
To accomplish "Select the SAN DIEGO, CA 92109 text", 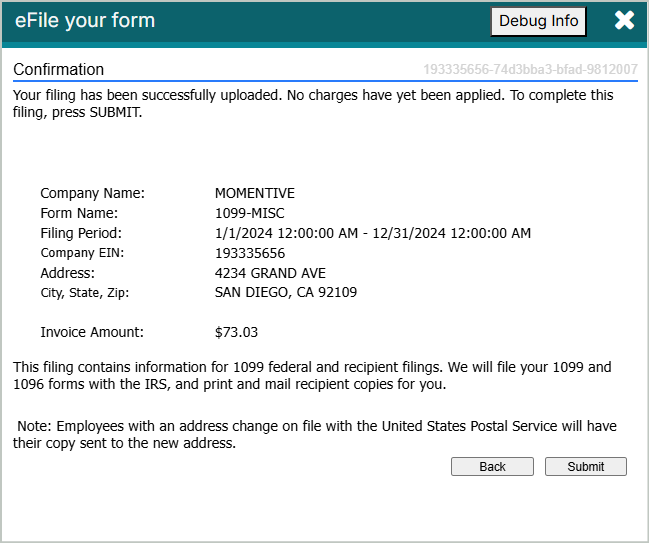I will point(286,293).
